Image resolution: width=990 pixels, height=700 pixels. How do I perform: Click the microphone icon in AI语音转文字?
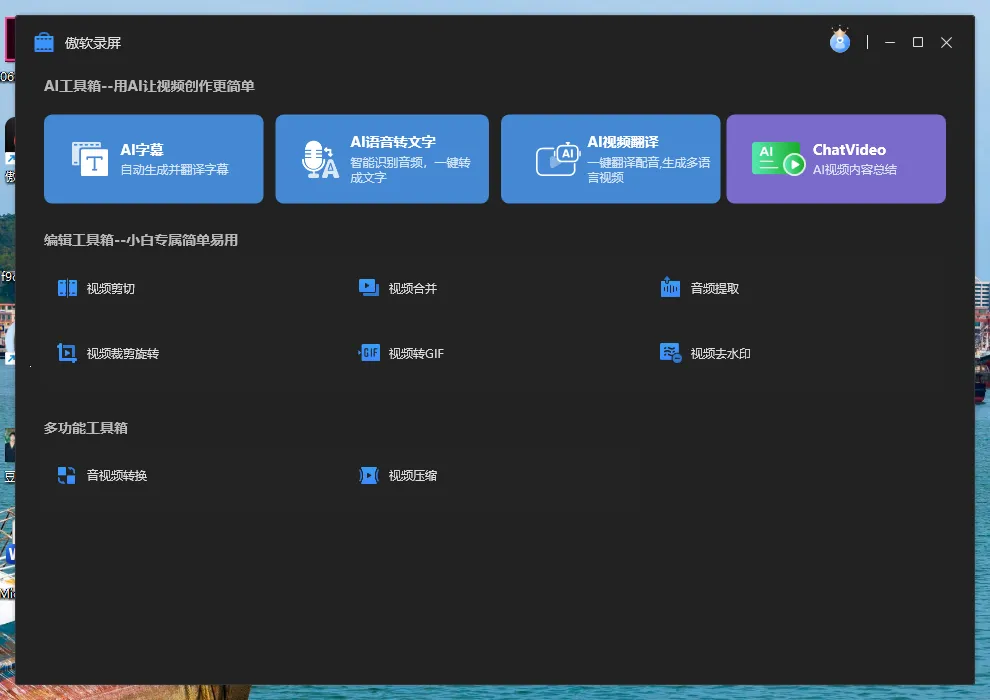pos(320,159)
